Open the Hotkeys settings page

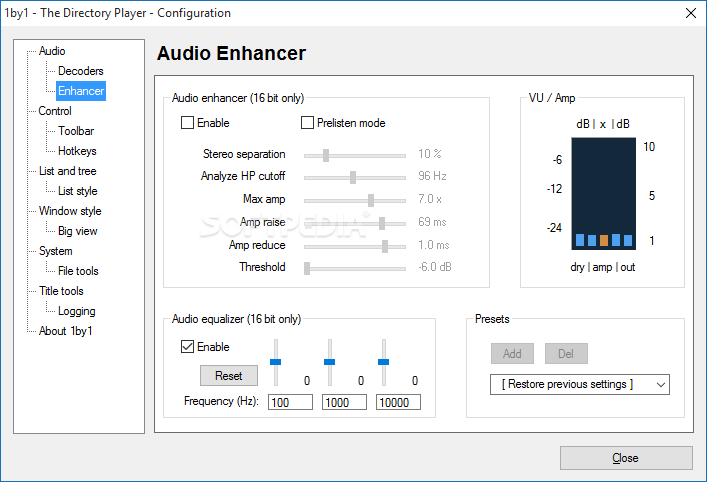(77, 151)
